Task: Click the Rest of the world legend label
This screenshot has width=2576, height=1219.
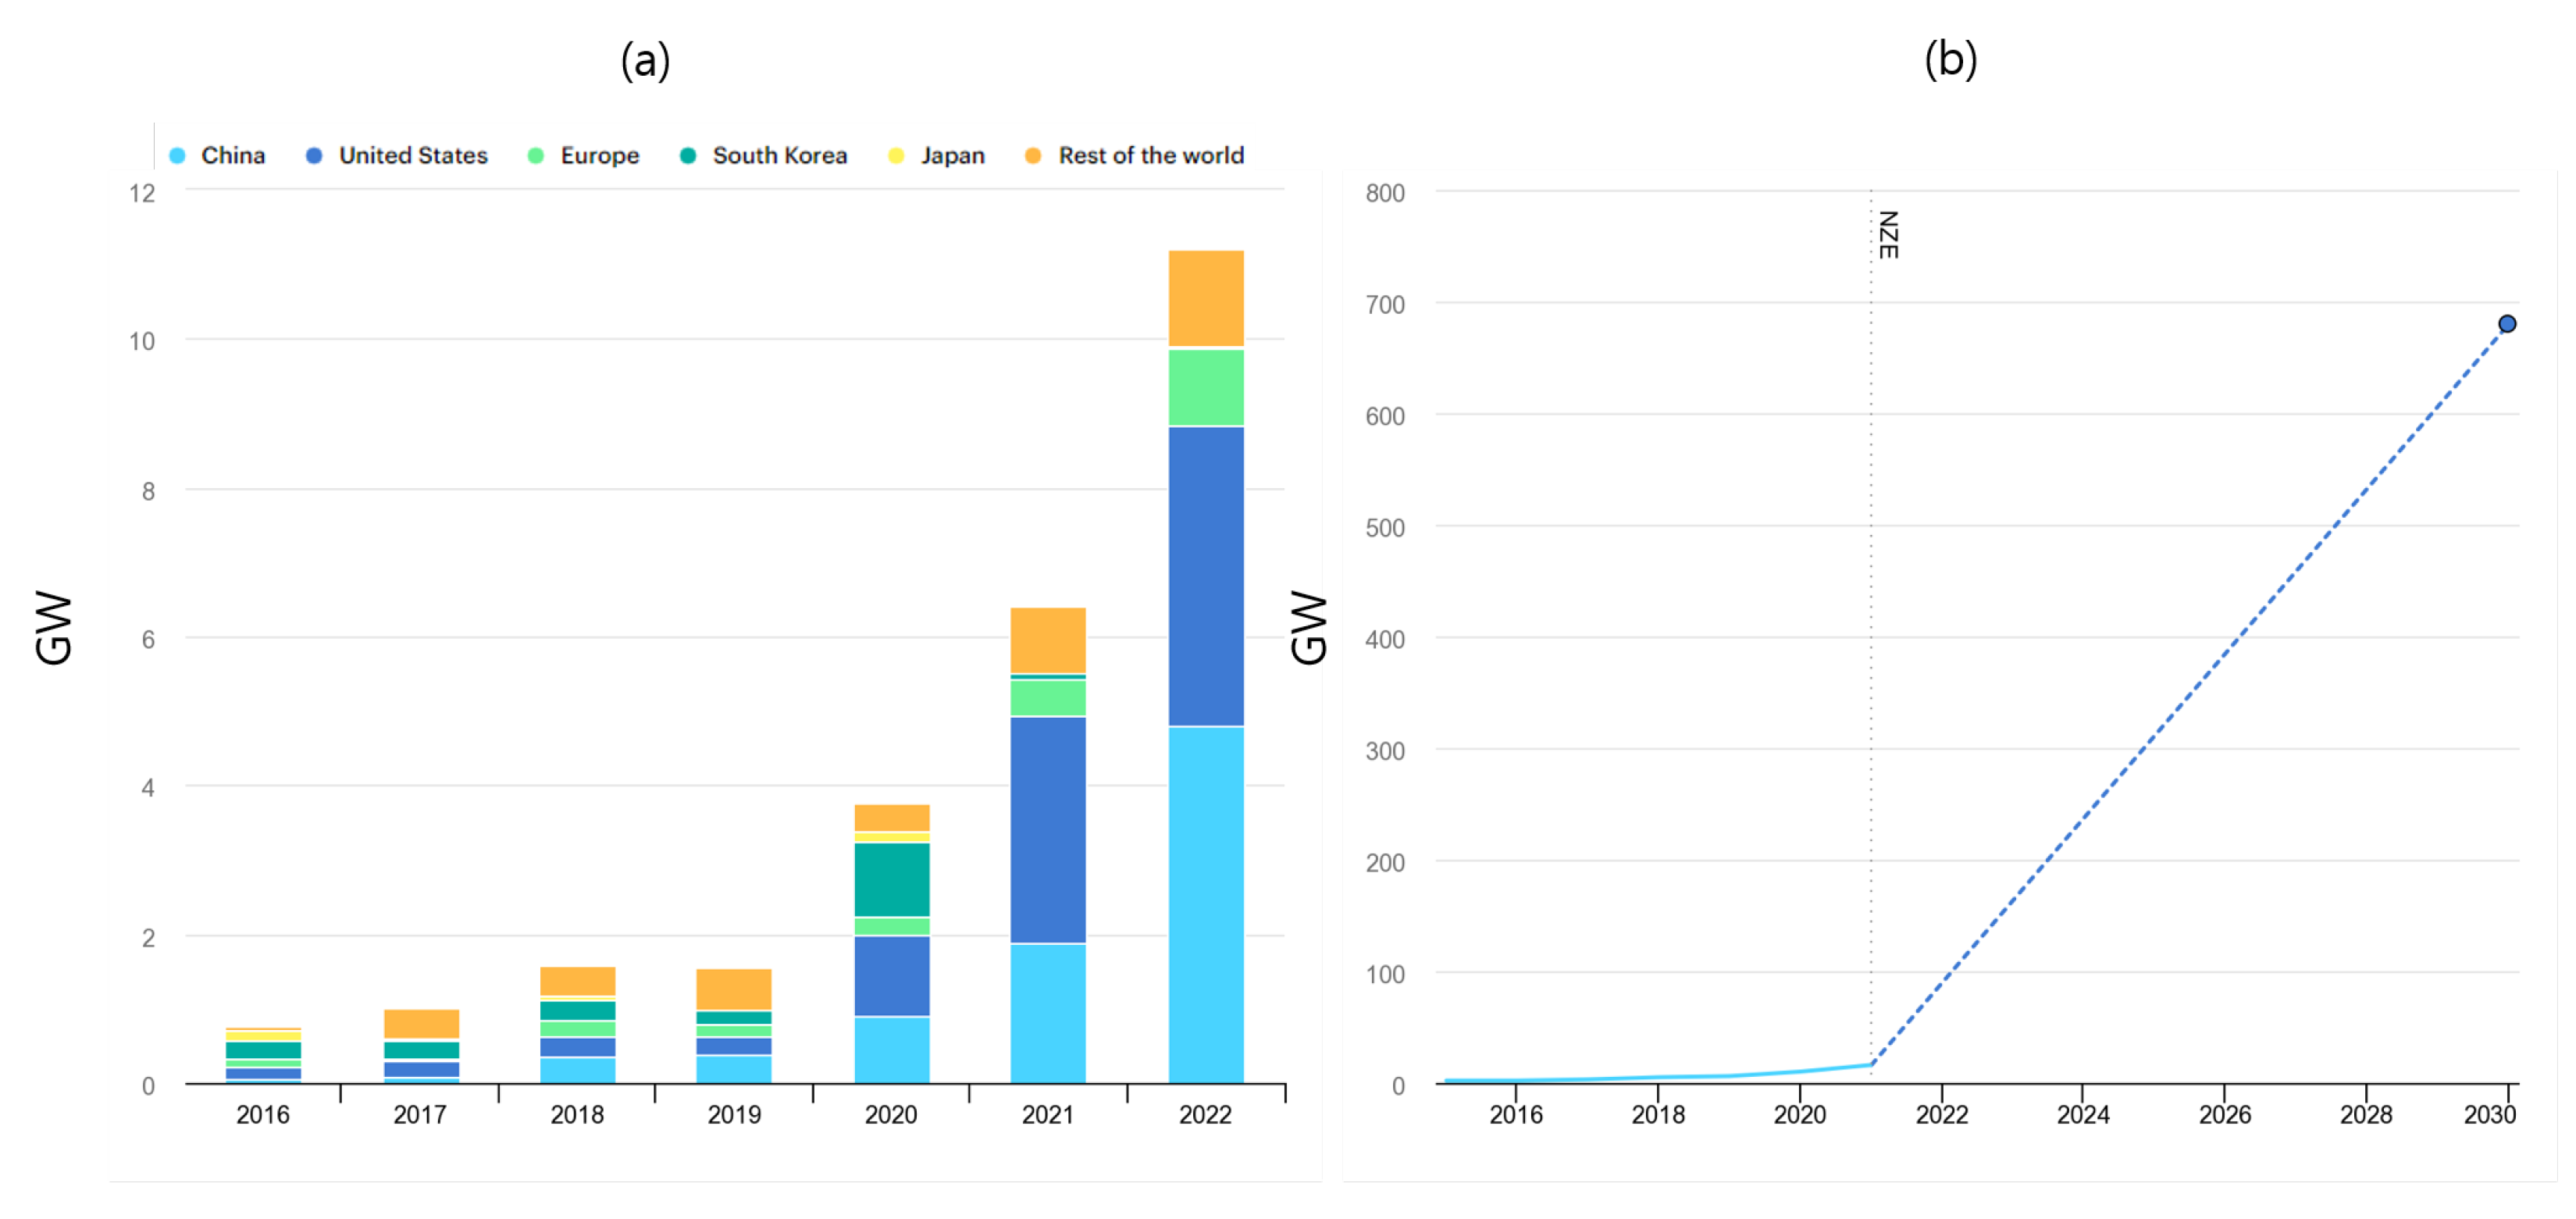Action: point(1152,156)
